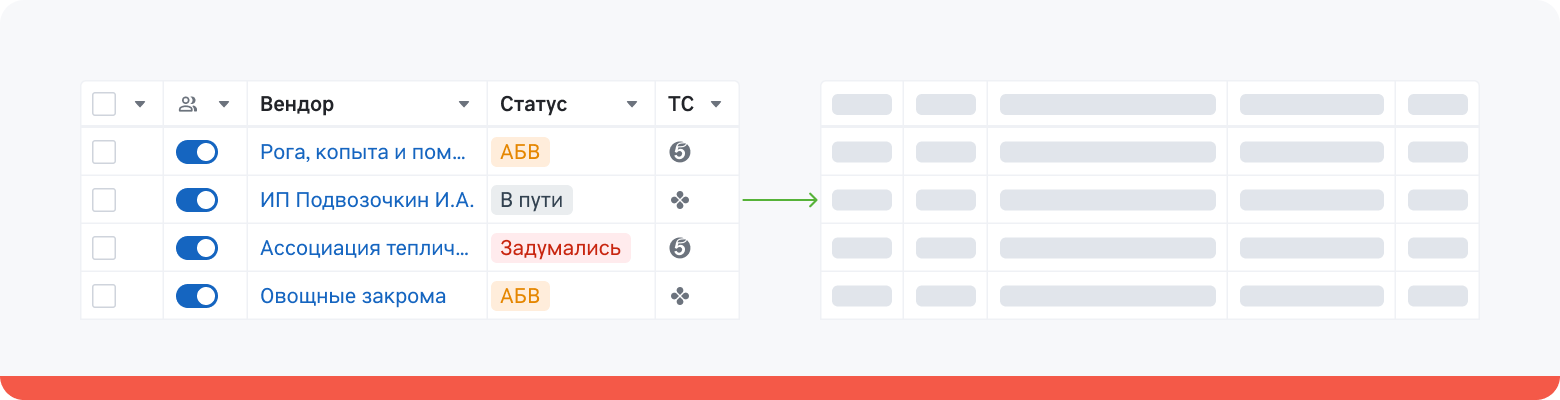Click the Pyaterochka icon in first row
The width and height of the screenshot is (1560, 400).
(681, 152)
